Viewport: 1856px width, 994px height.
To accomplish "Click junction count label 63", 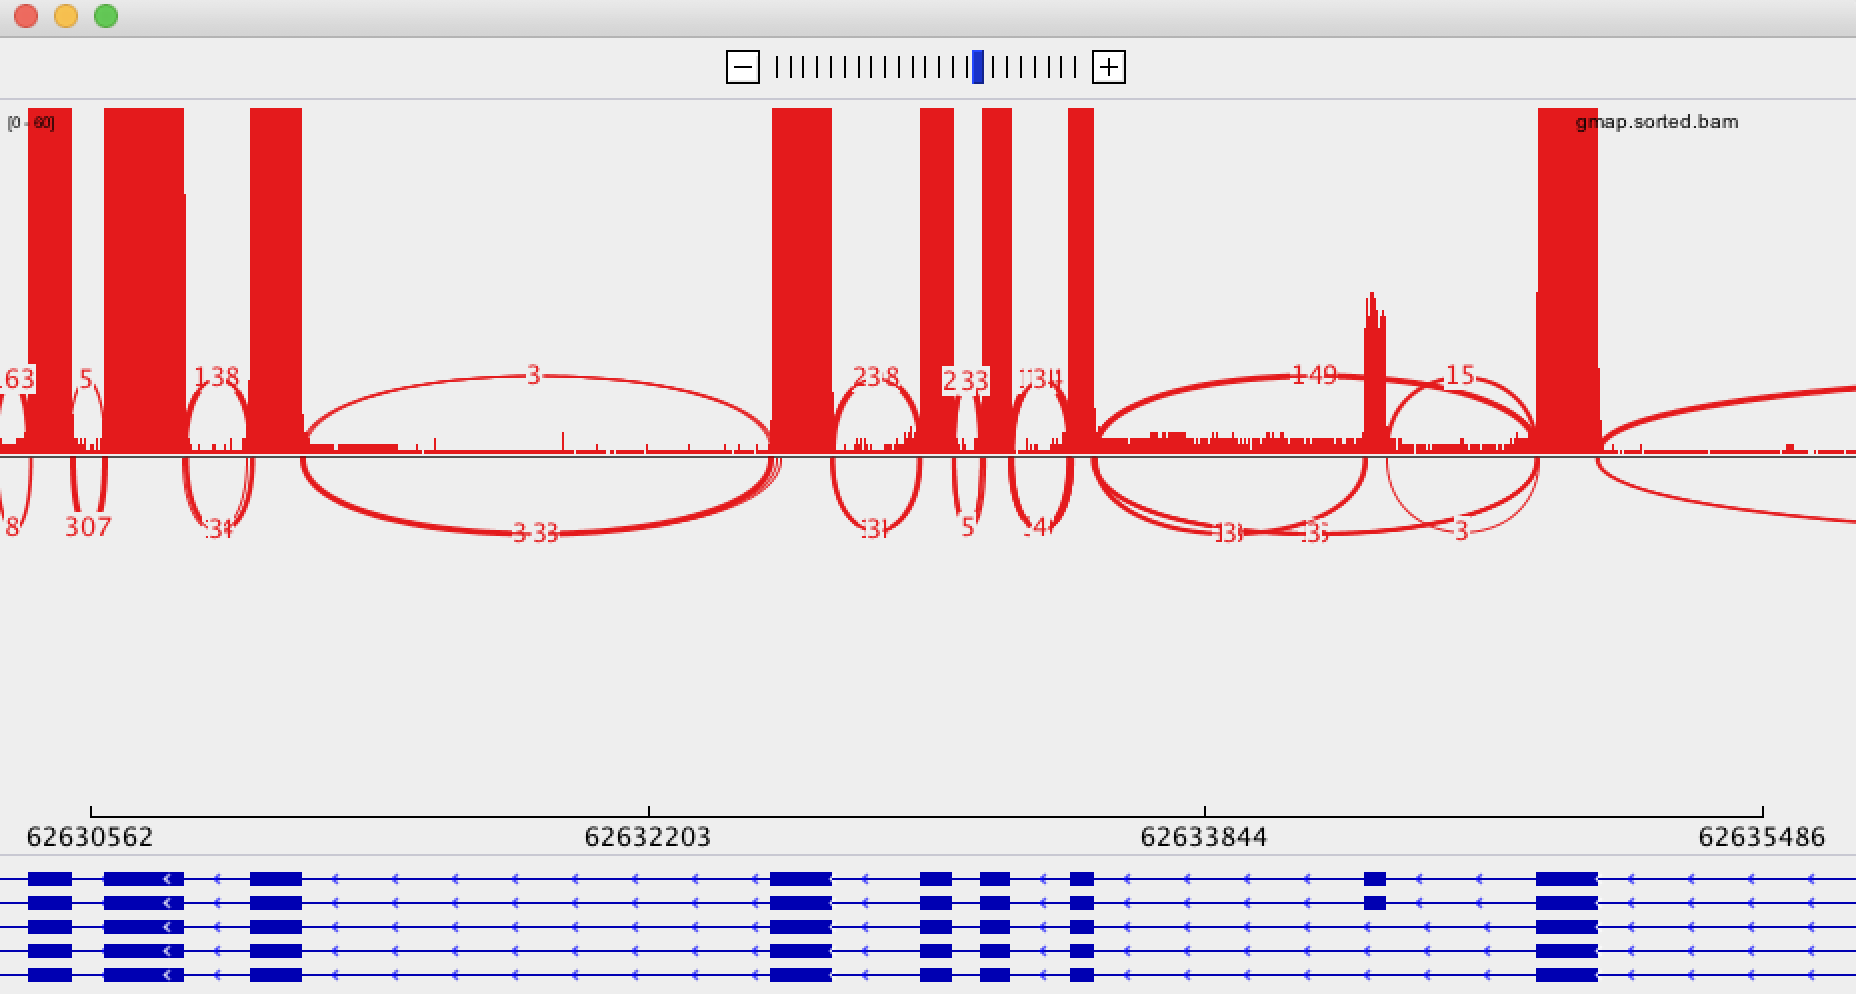I will tap(18, 379).
